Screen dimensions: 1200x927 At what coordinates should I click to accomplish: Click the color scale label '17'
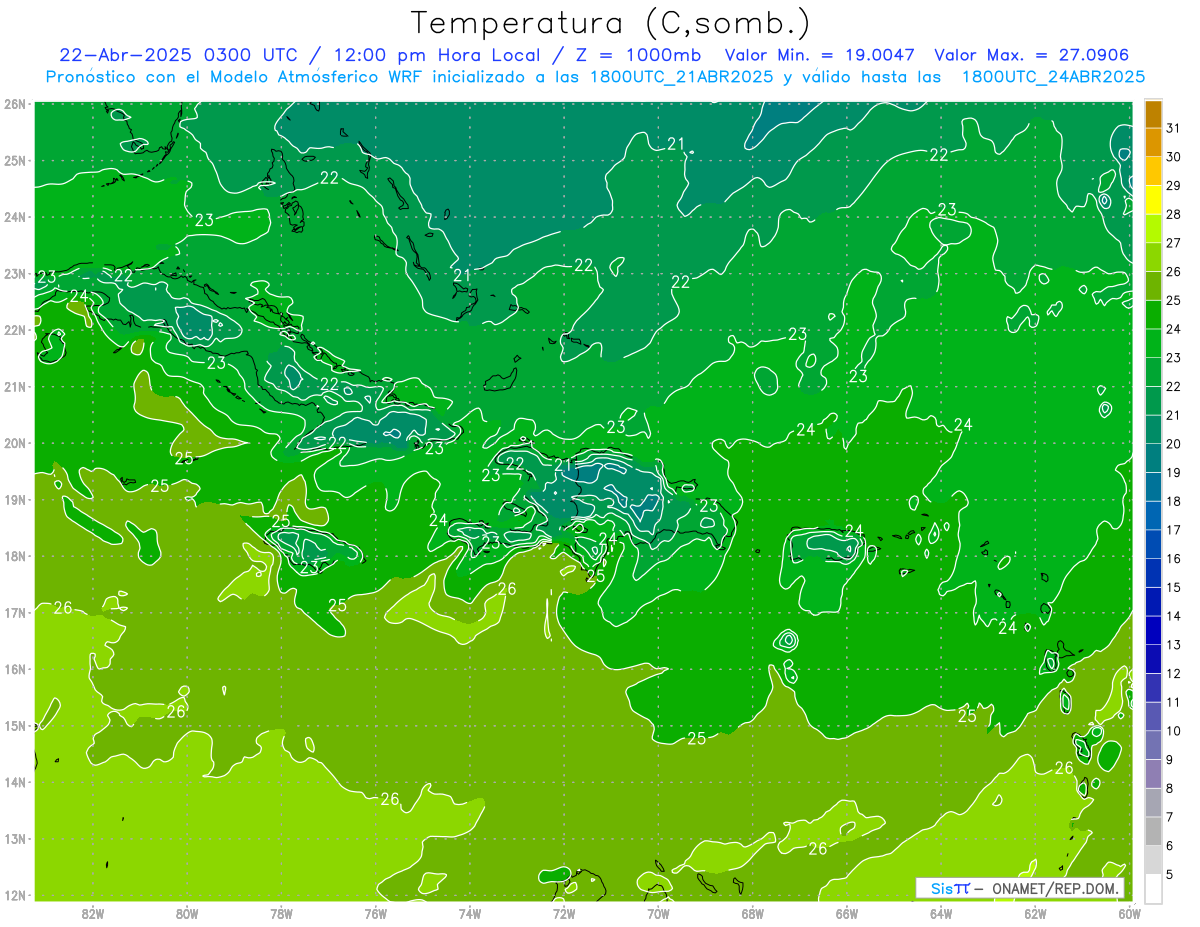[x=1174, y=530]
